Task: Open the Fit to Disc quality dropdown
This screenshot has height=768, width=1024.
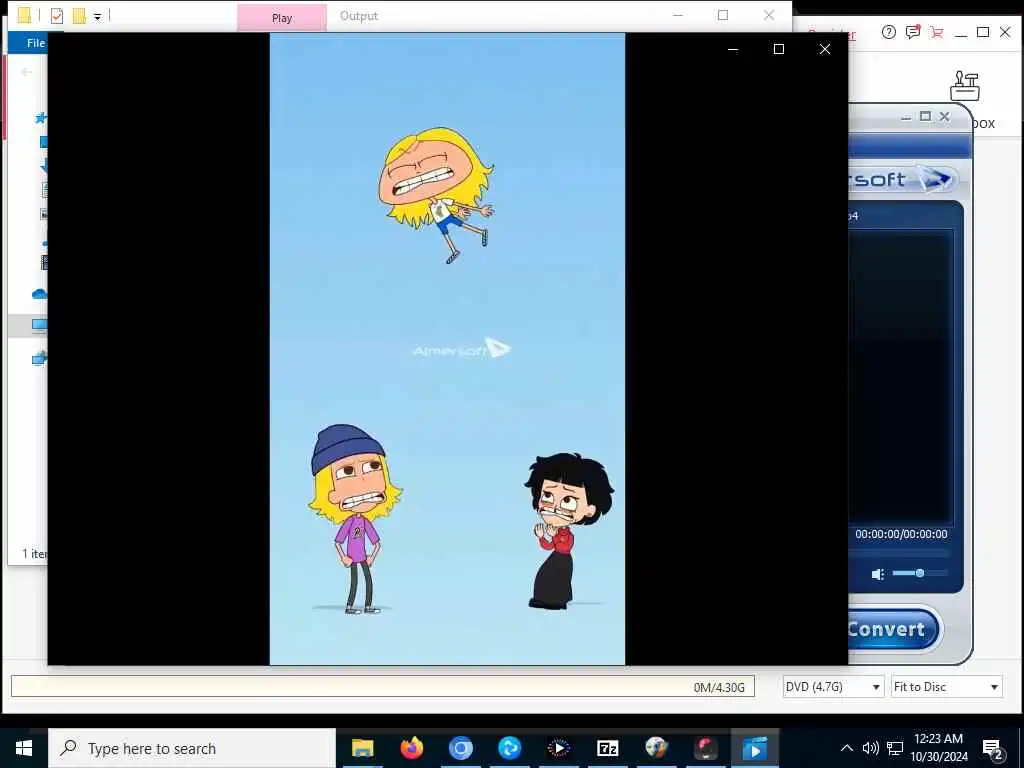Action: point(946,686)
